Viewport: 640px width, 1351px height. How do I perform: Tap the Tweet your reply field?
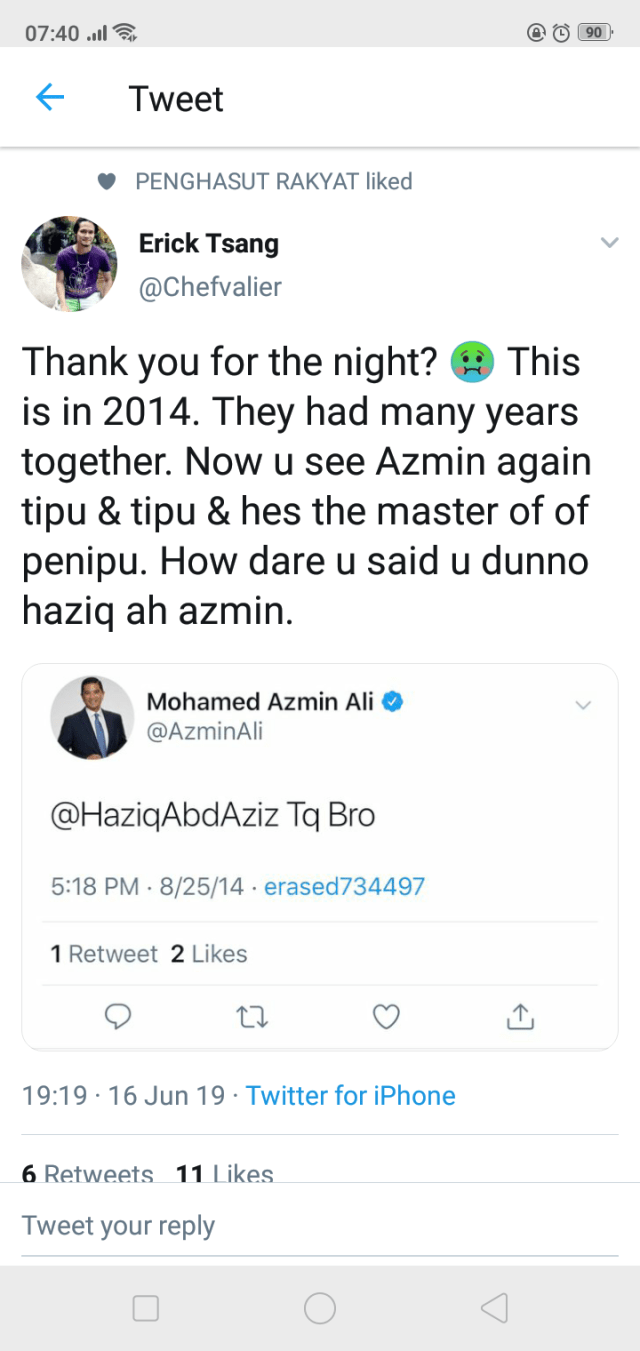[x=320, y=1226]
